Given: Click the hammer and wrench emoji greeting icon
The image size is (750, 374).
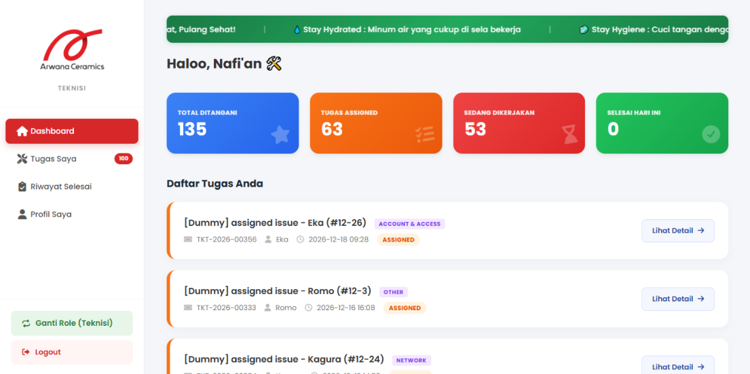Looking at the screenshot, I should coord(274,63).
